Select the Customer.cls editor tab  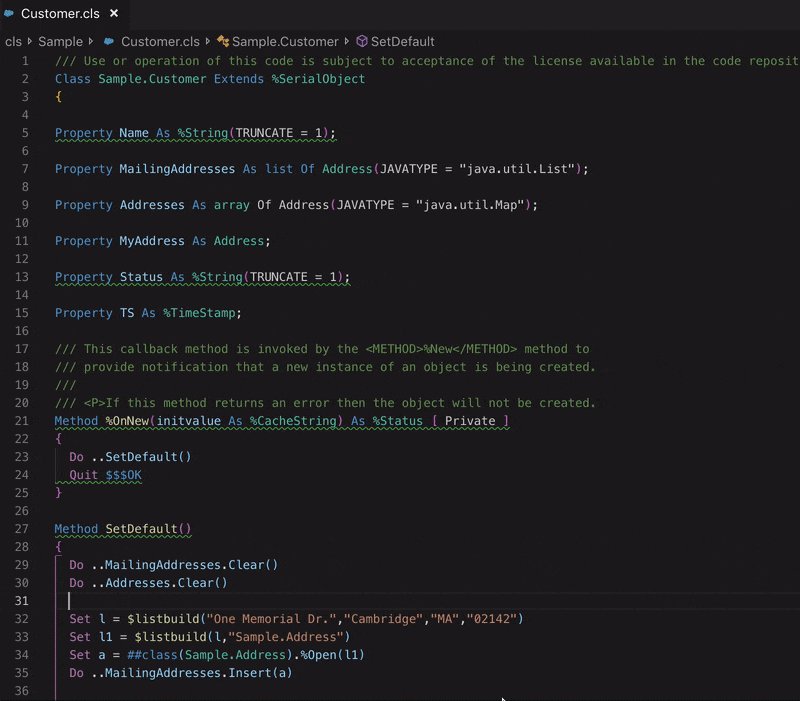point(61,14)
